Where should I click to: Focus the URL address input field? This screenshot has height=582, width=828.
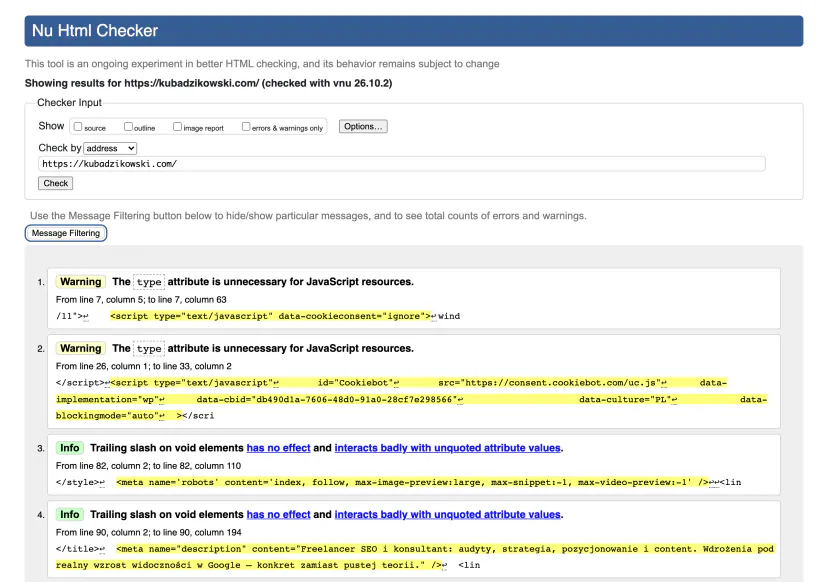point(402,164)
